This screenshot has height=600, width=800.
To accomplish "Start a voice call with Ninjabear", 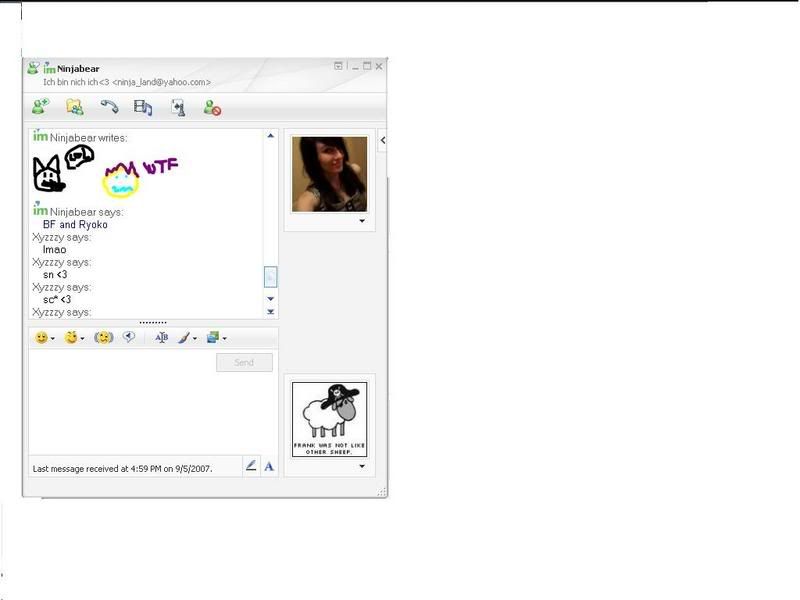I will [x=109, y=107].
